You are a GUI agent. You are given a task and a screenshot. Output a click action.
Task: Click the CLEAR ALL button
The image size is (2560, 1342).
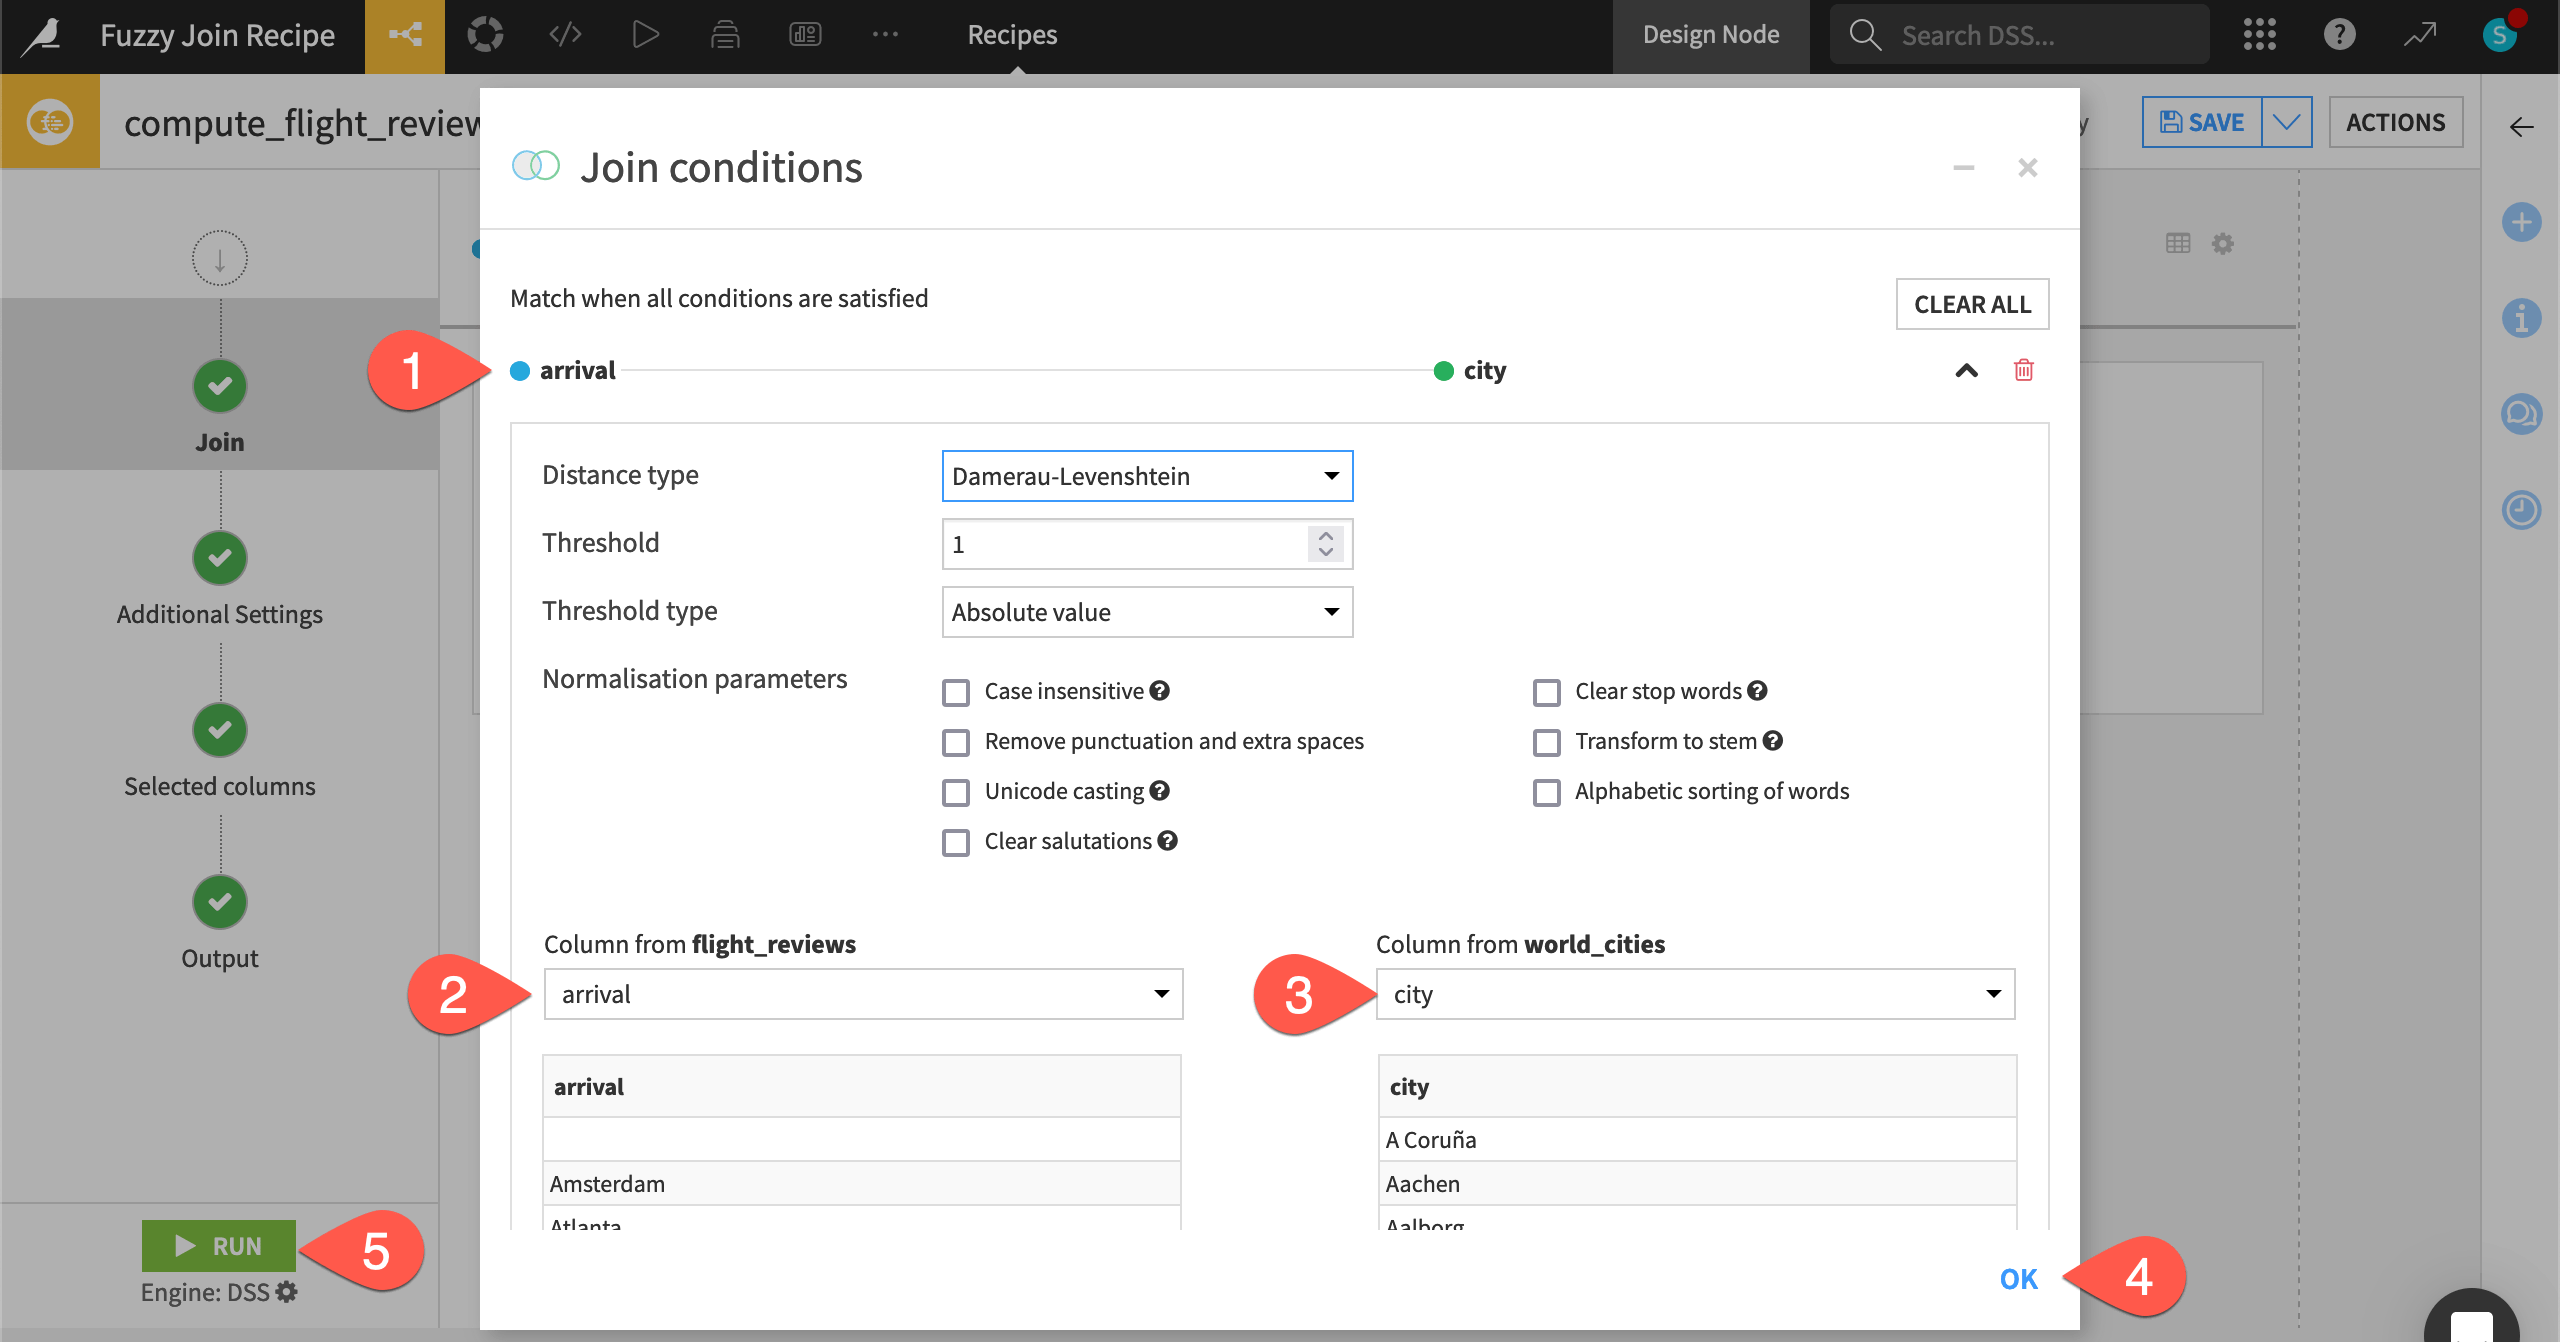click(1972, 304)
